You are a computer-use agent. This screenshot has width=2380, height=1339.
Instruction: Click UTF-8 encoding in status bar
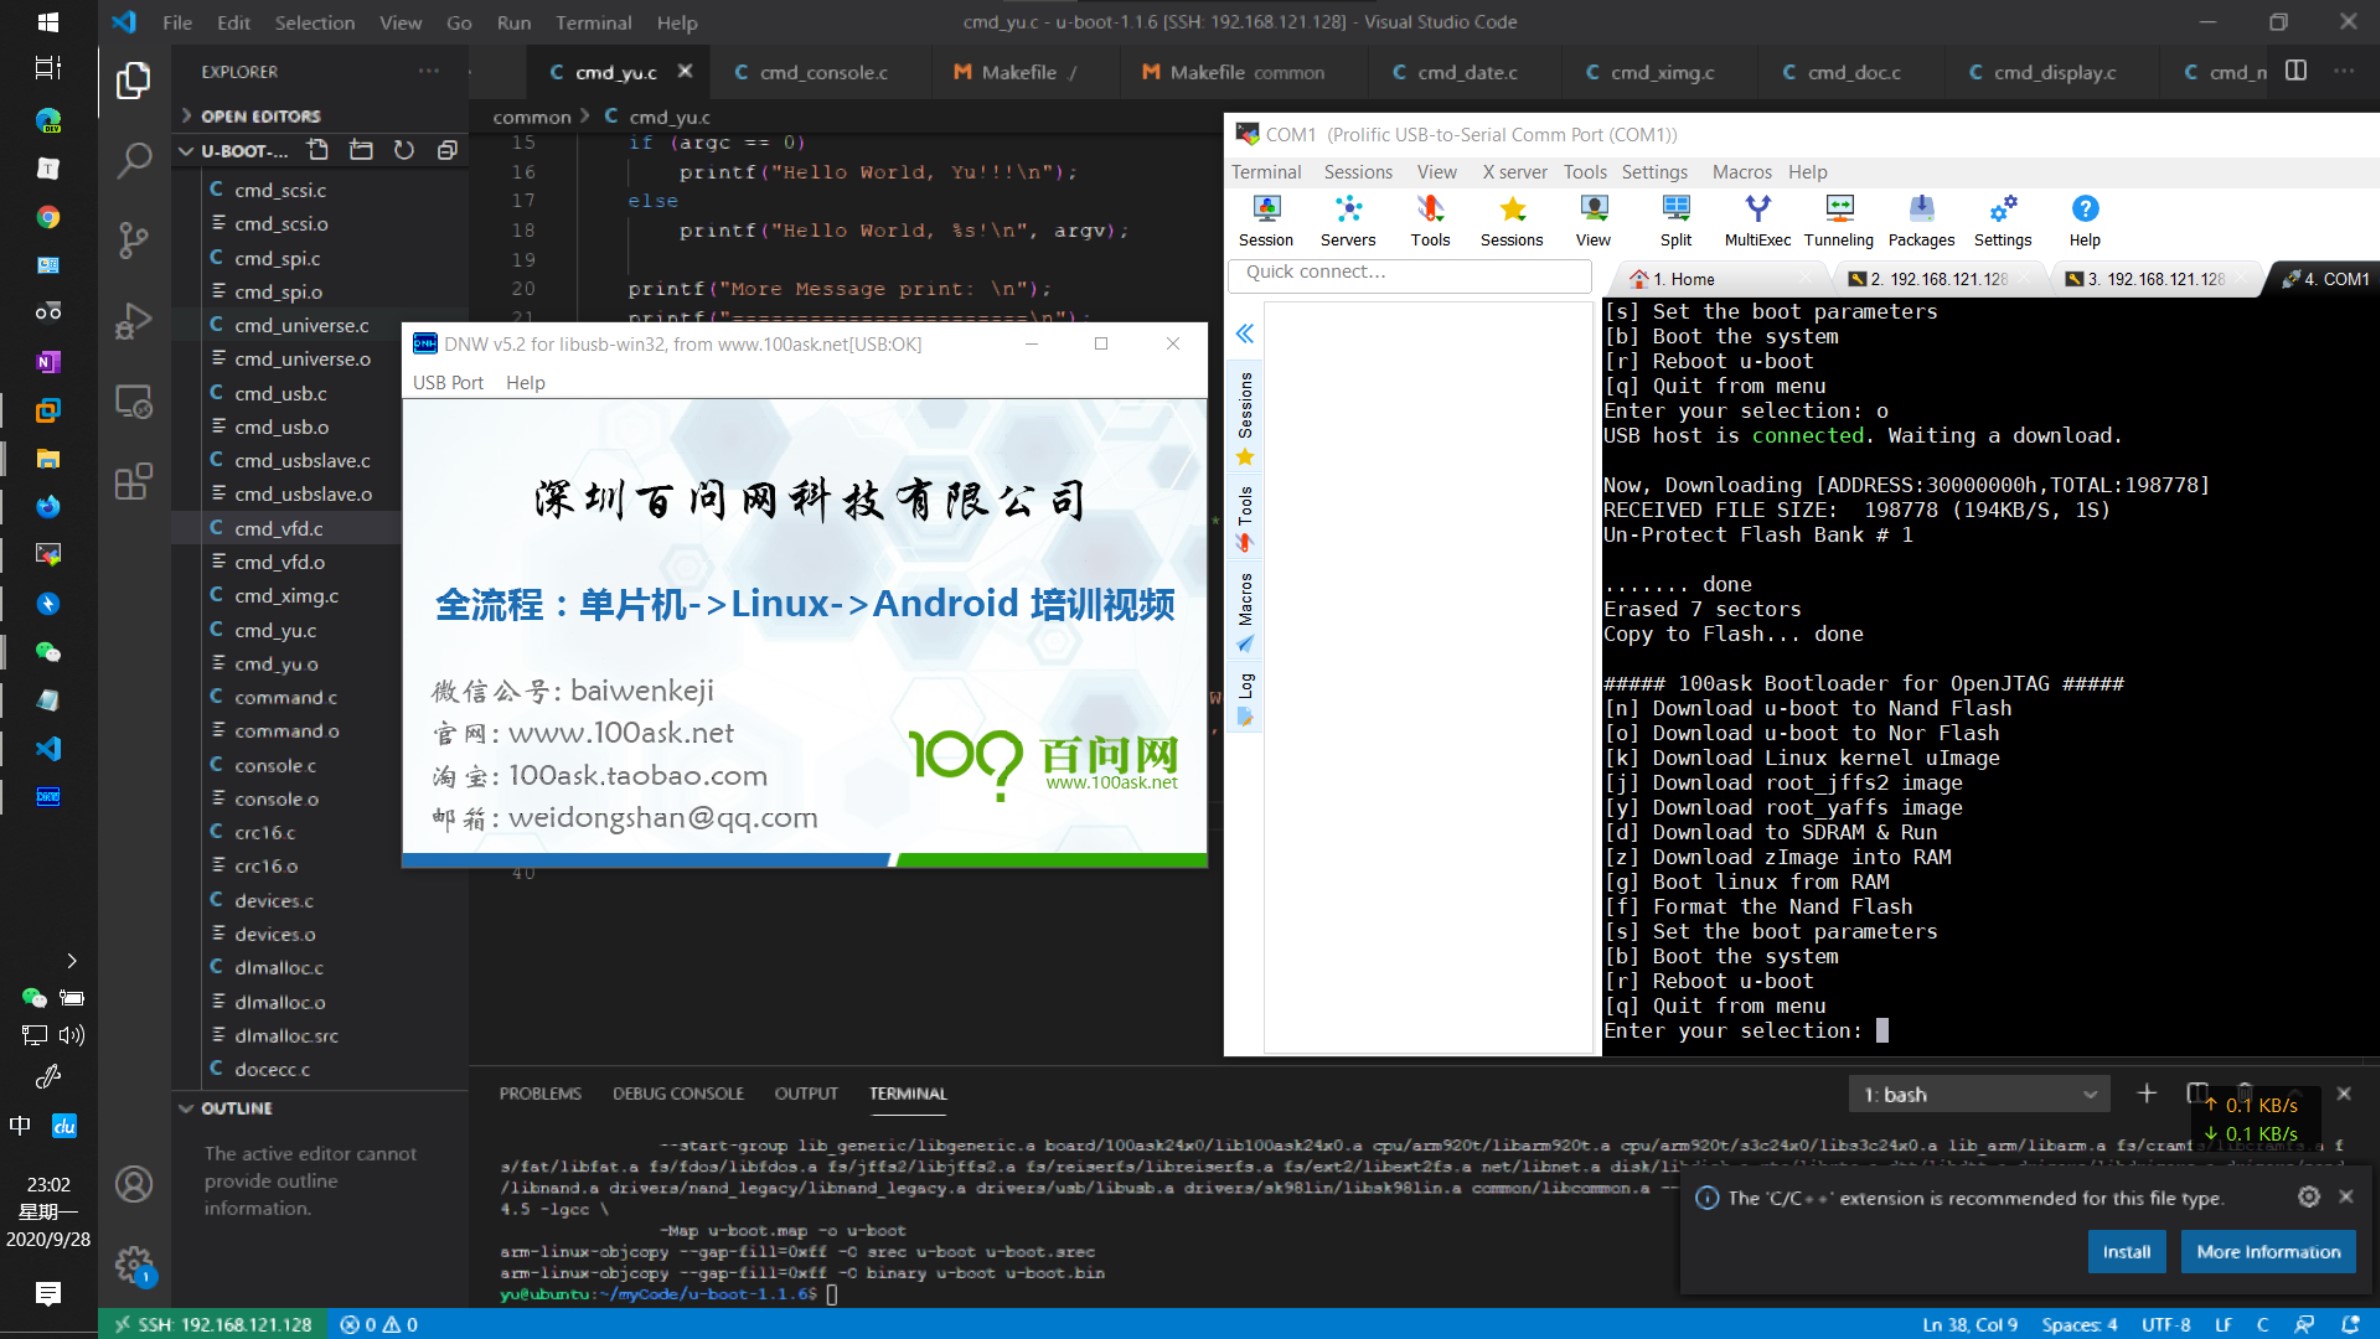pyautogui.click(x=2166, y=1324)
